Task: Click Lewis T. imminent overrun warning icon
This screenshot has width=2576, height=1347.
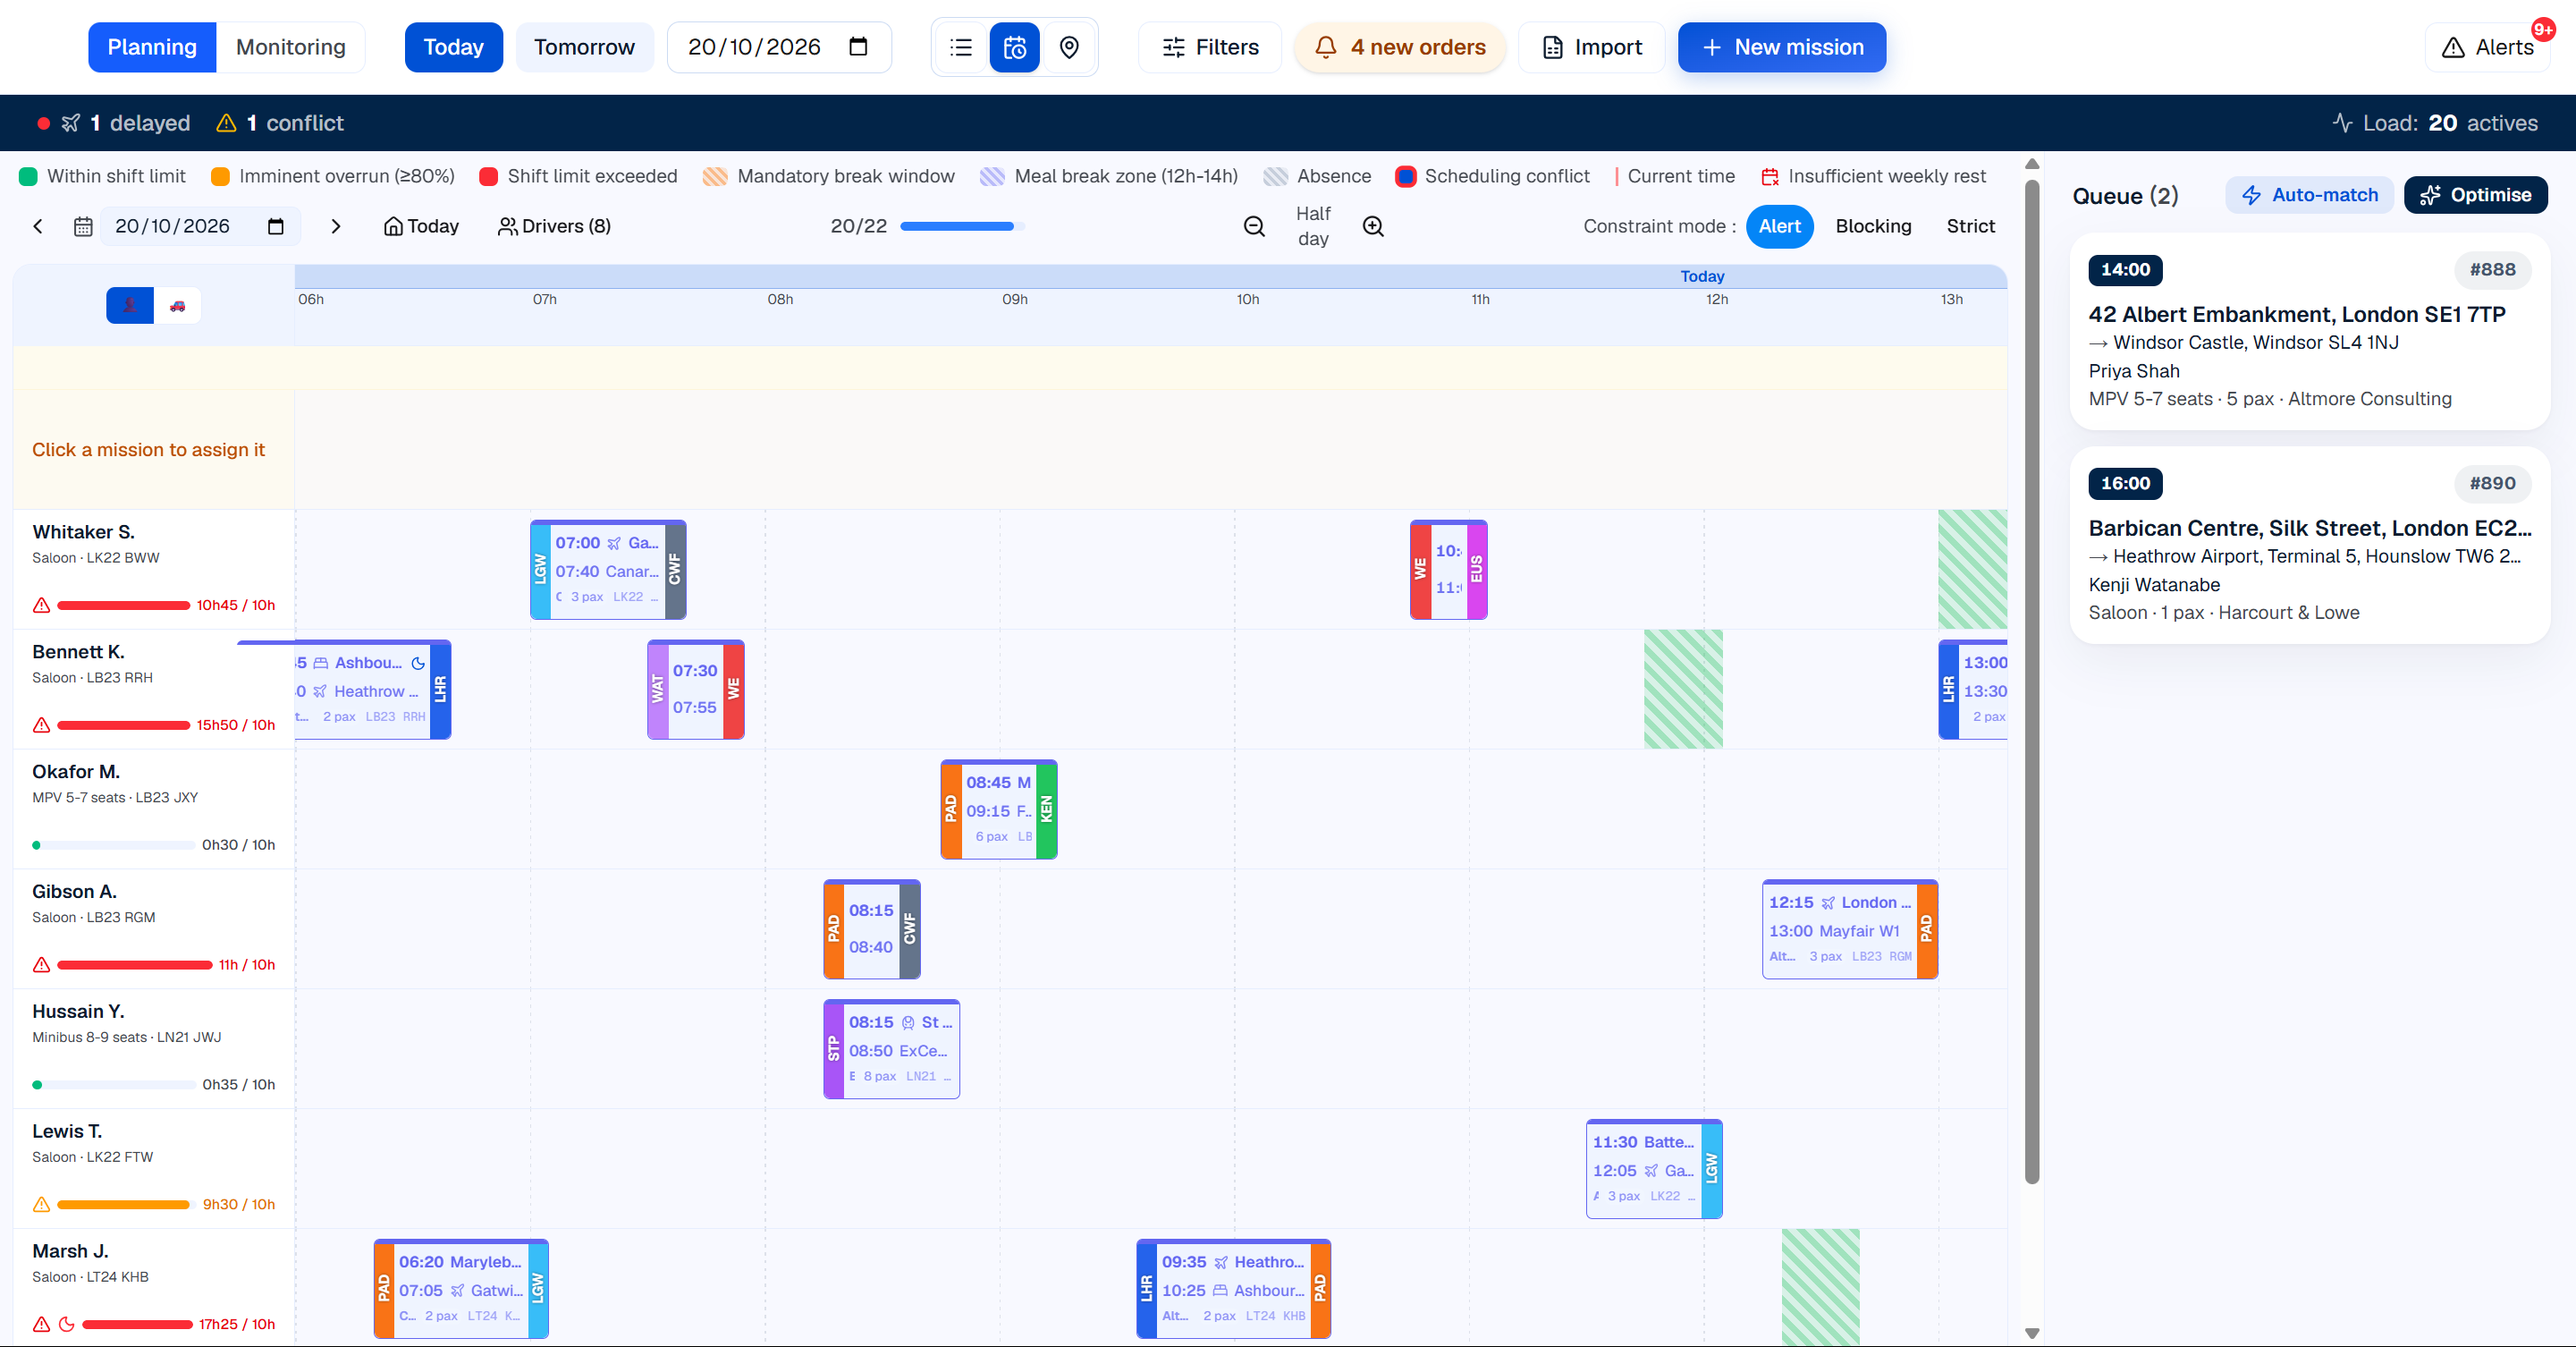Action: [41, 1204]
